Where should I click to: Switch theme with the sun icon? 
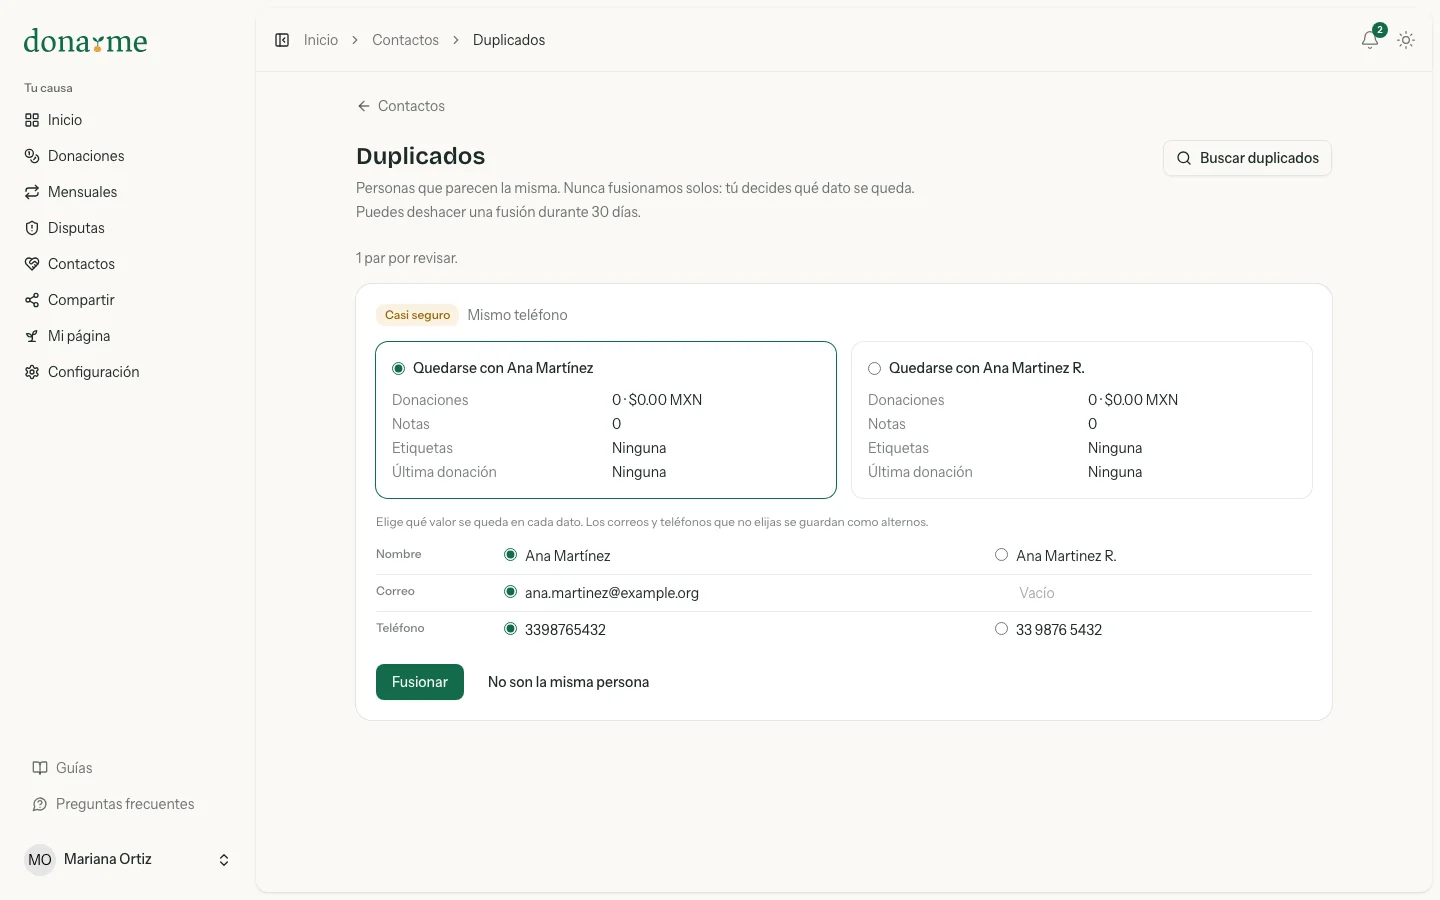tap(1406, 40)
